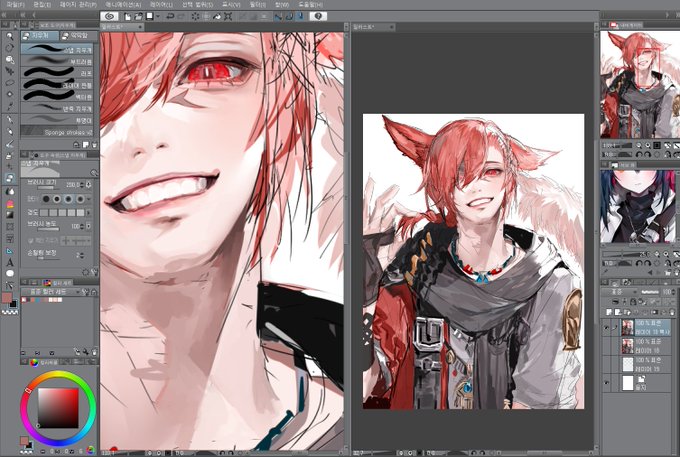This screenshot has width=680, height=457.
Task: Delete sub tool with trash icon
Action: pyautogui.click(x=94, y=144)
